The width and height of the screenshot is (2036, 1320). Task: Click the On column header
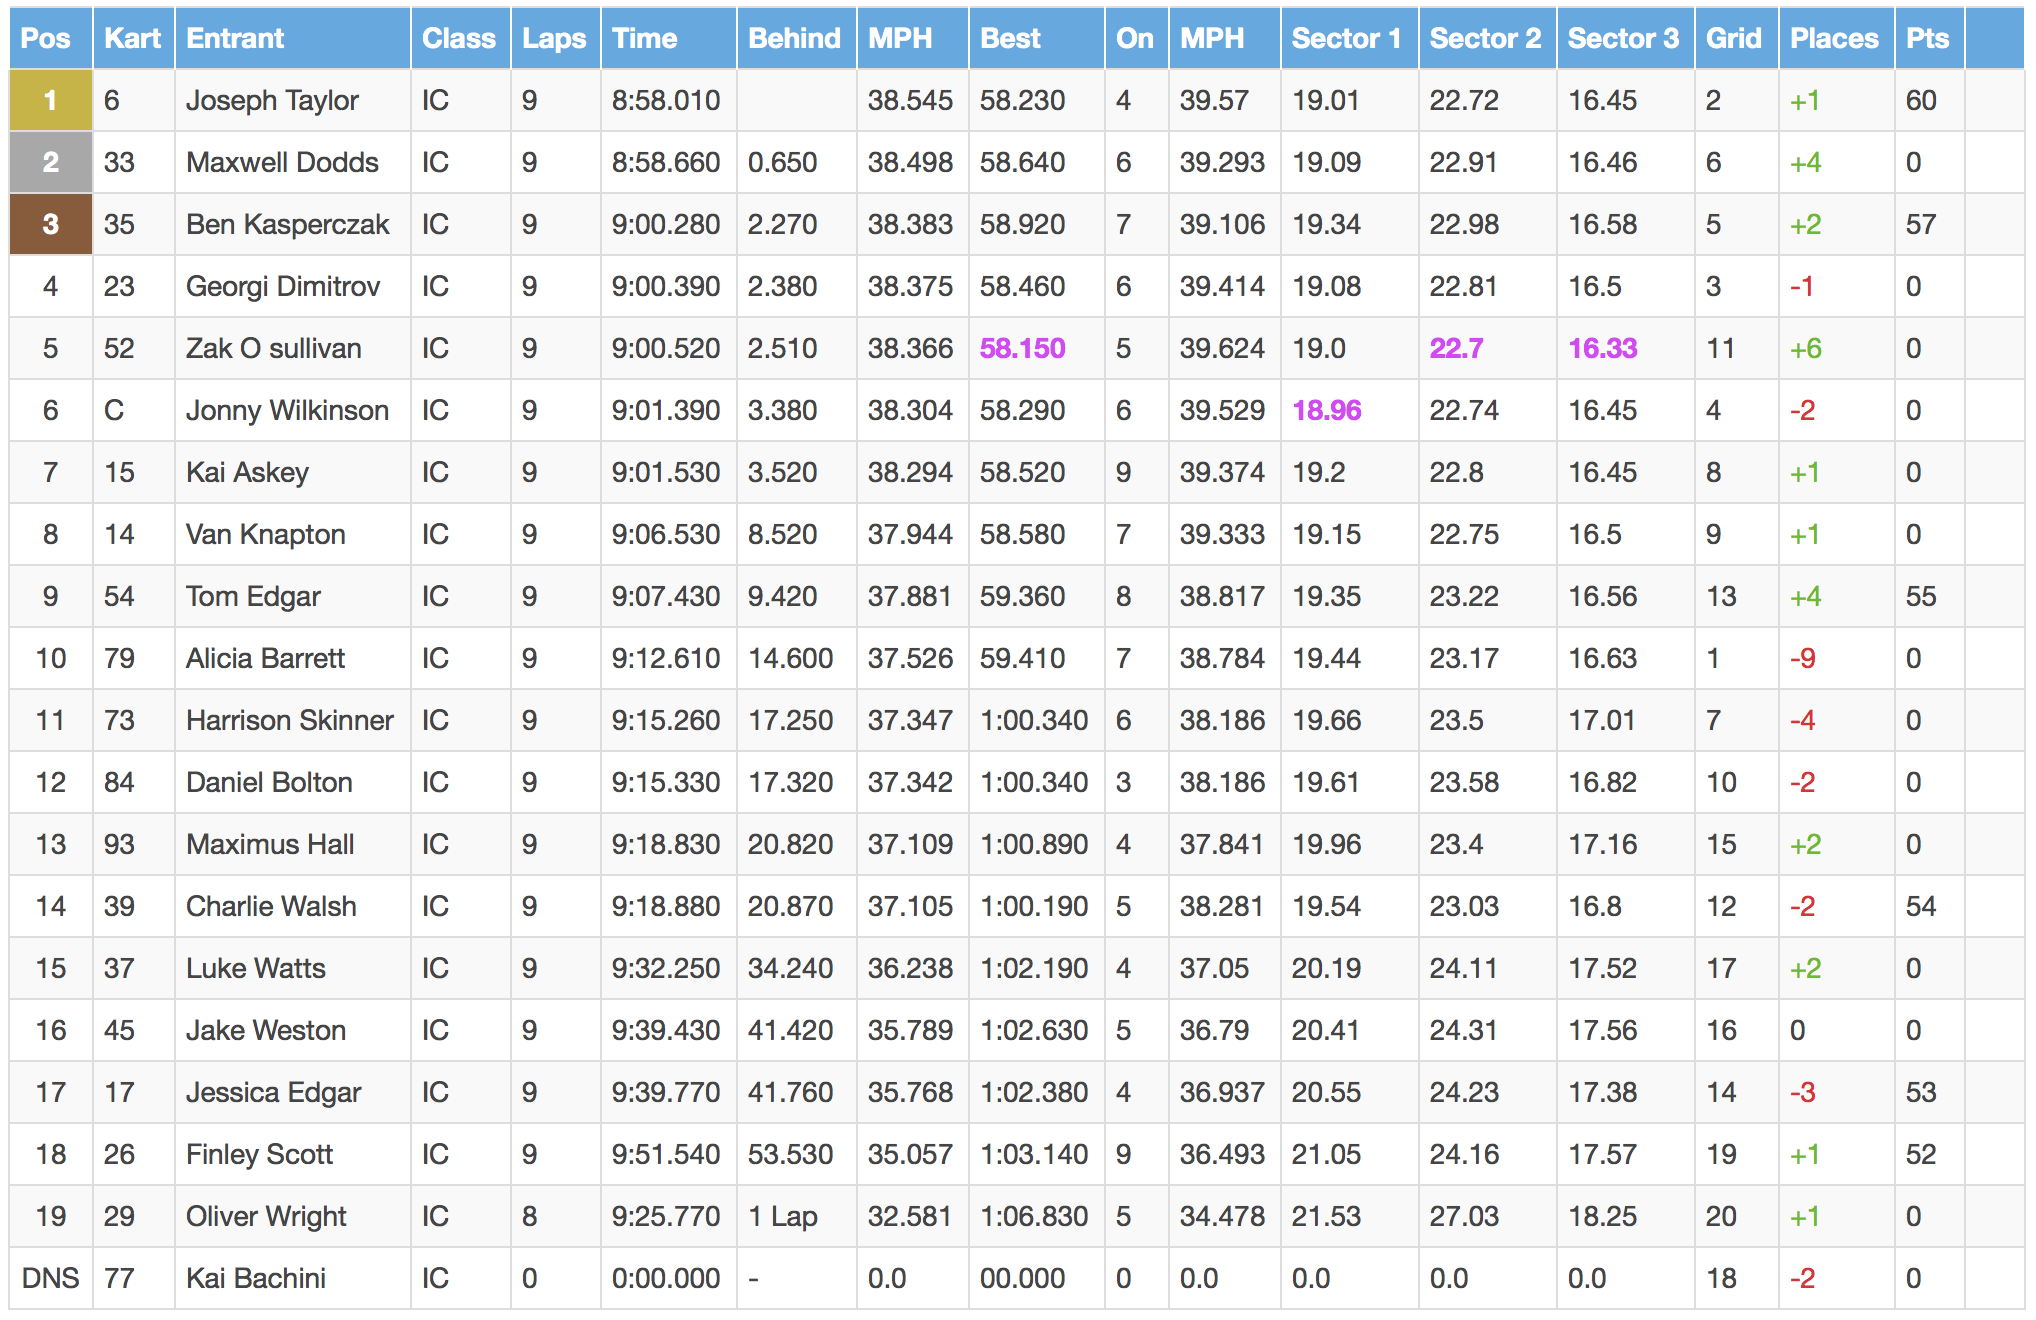tap(1136, 38)
